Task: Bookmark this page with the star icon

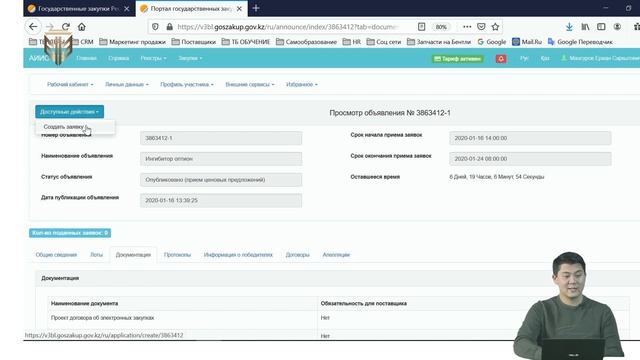Action: (496, 27)
